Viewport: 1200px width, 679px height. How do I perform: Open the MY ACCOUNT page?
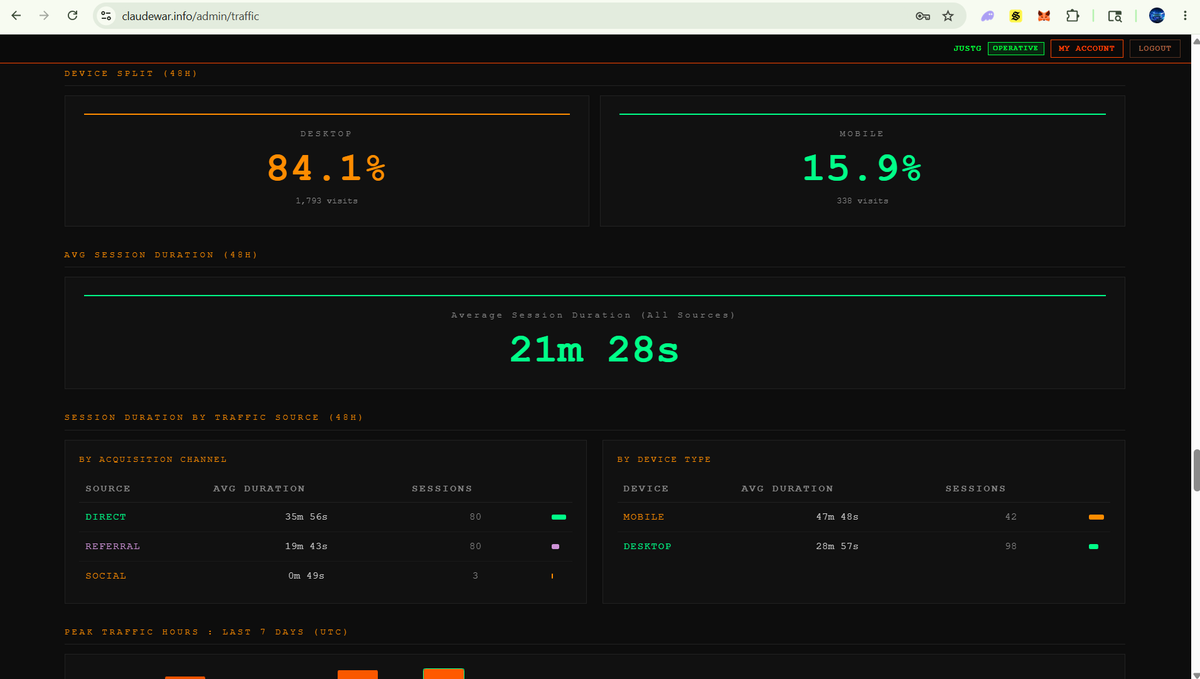pyautogui.click(x=1086, y=48)
